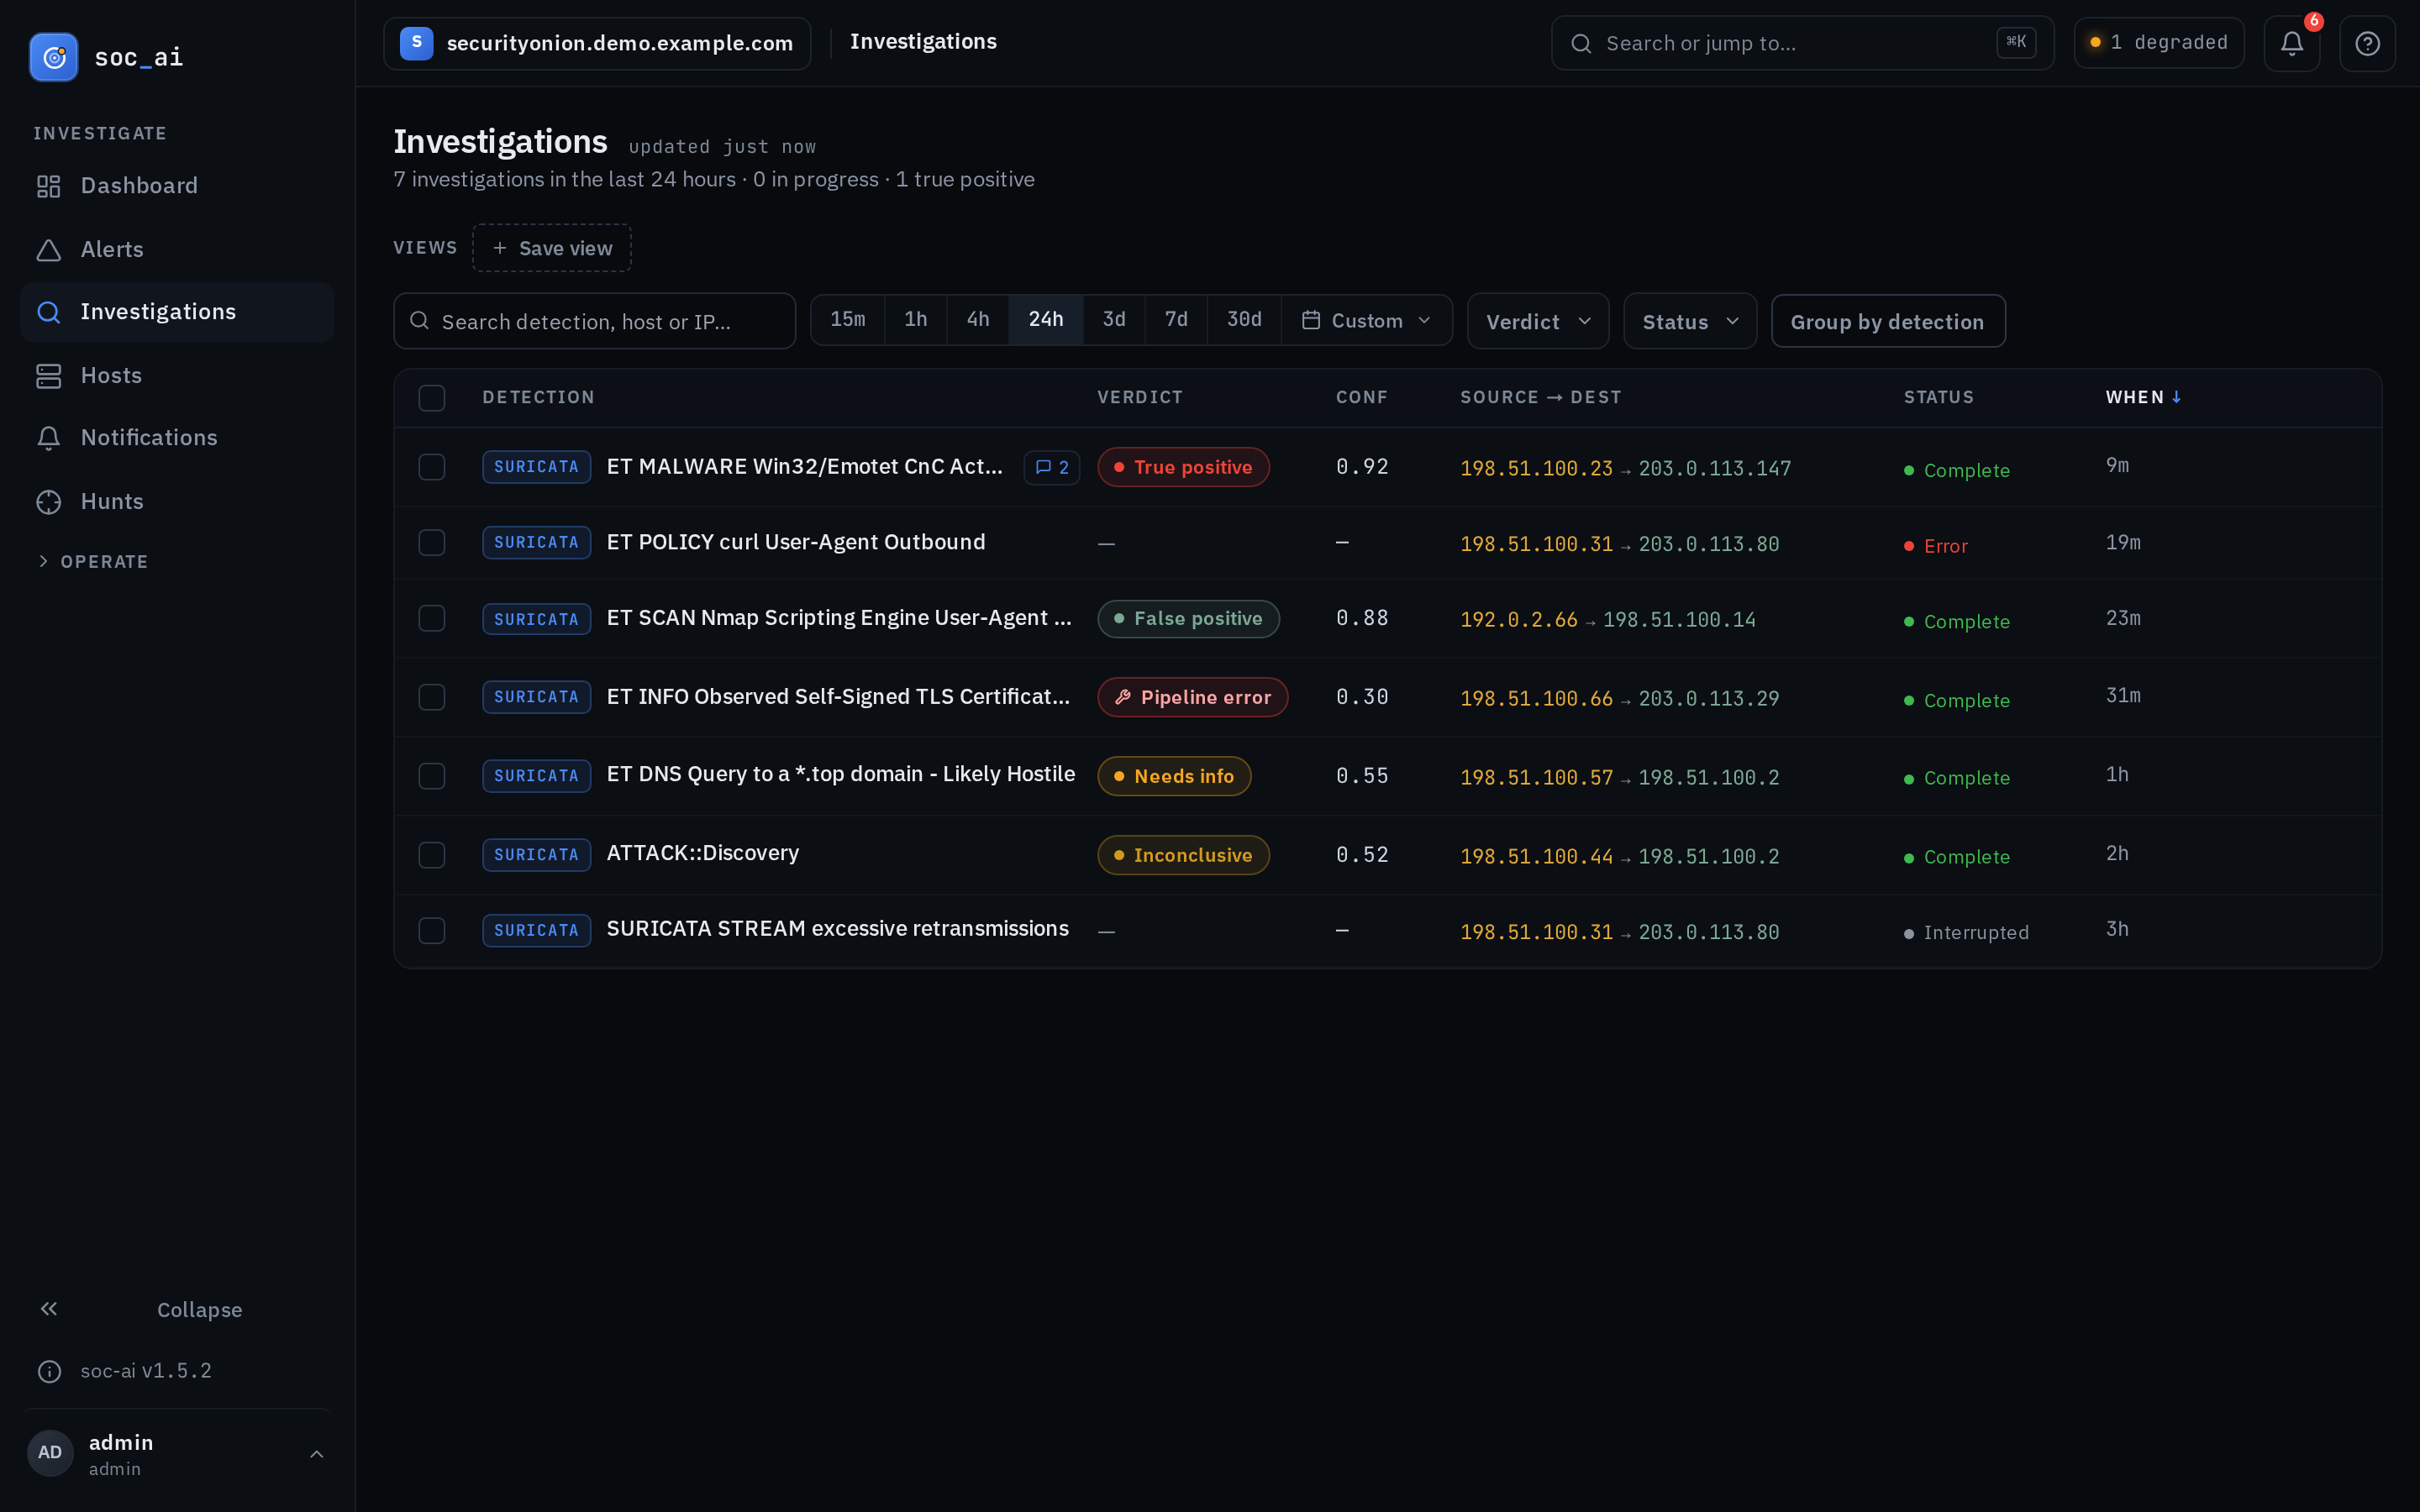Open the Custom time range dropdown
Screen dimensions: 2420x1512
pos(1366,320)
